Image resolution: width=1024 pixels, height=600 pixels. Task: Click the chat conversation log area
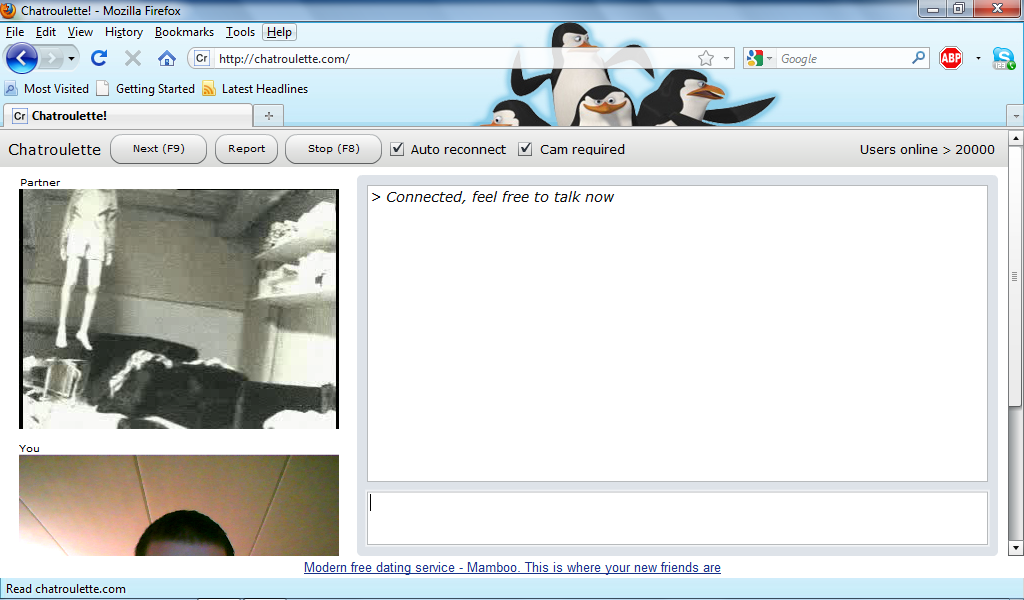677,333
